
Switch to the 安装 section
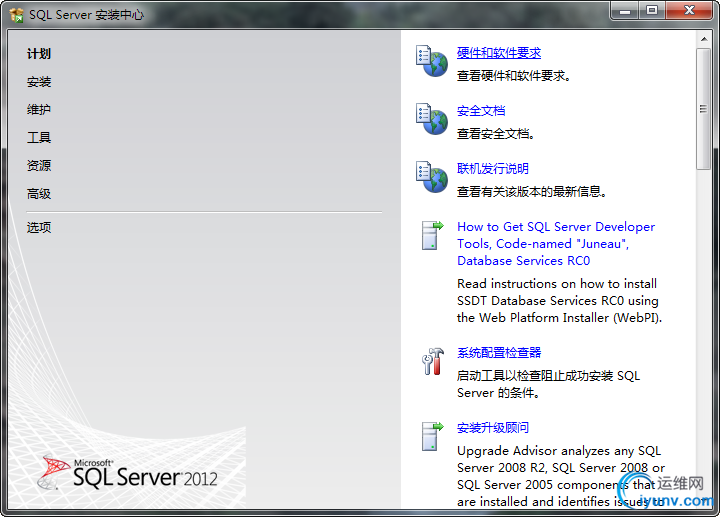click(39, 82)
